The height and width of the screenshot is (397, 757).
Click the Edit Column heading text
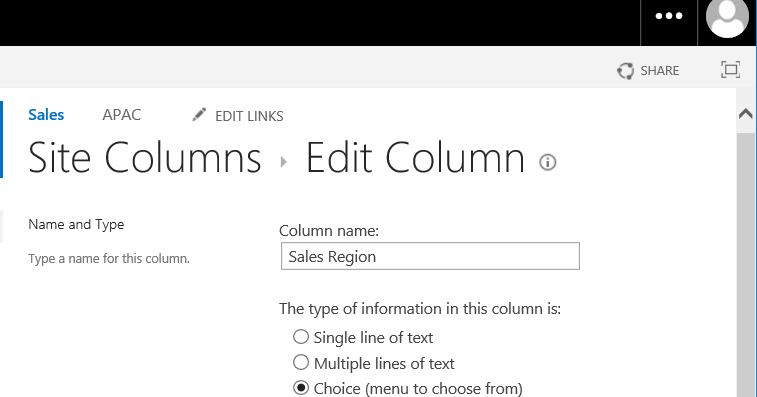point(415,157)
